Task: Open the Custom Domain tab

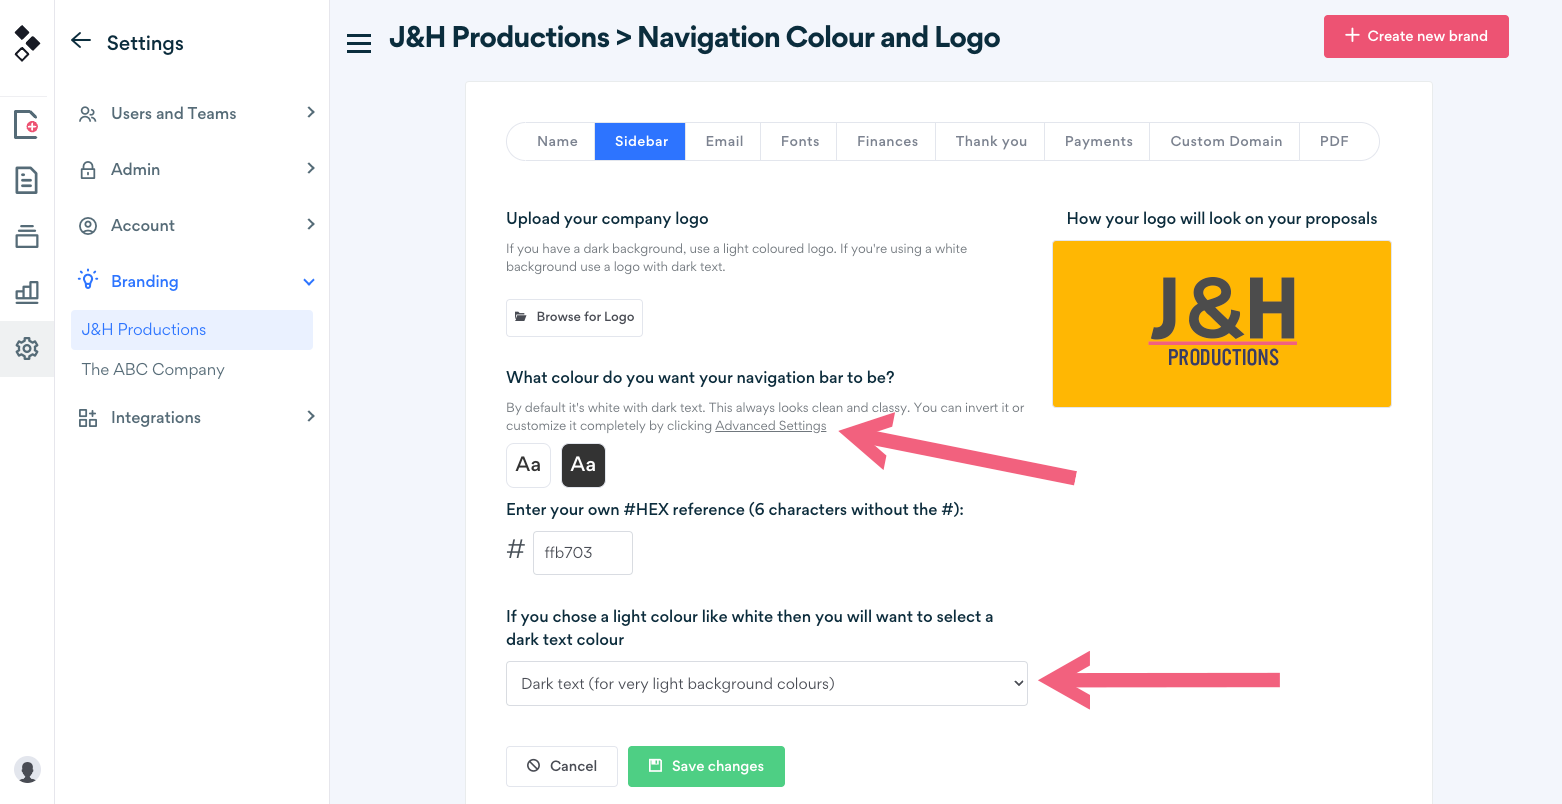Action: [1224, 141]
